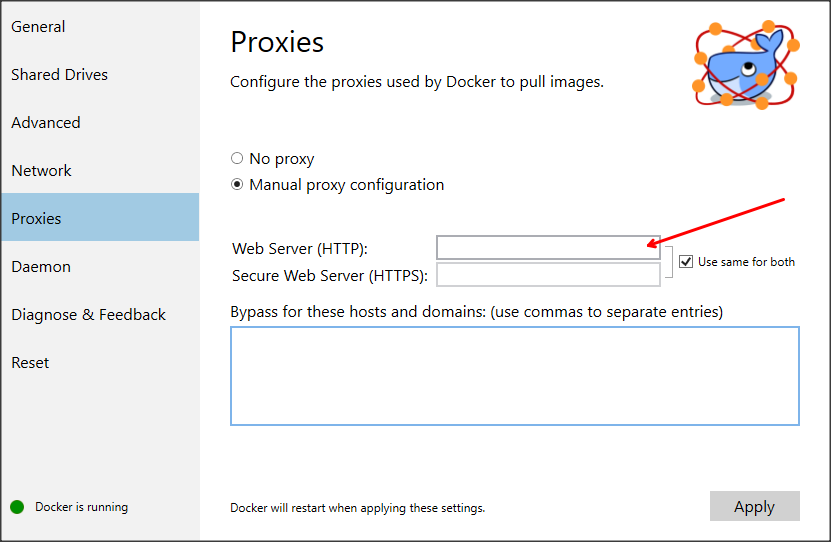Click the green Docker running status indicator
This screenshot has width=831, height=542.
(x=17, y=507)
